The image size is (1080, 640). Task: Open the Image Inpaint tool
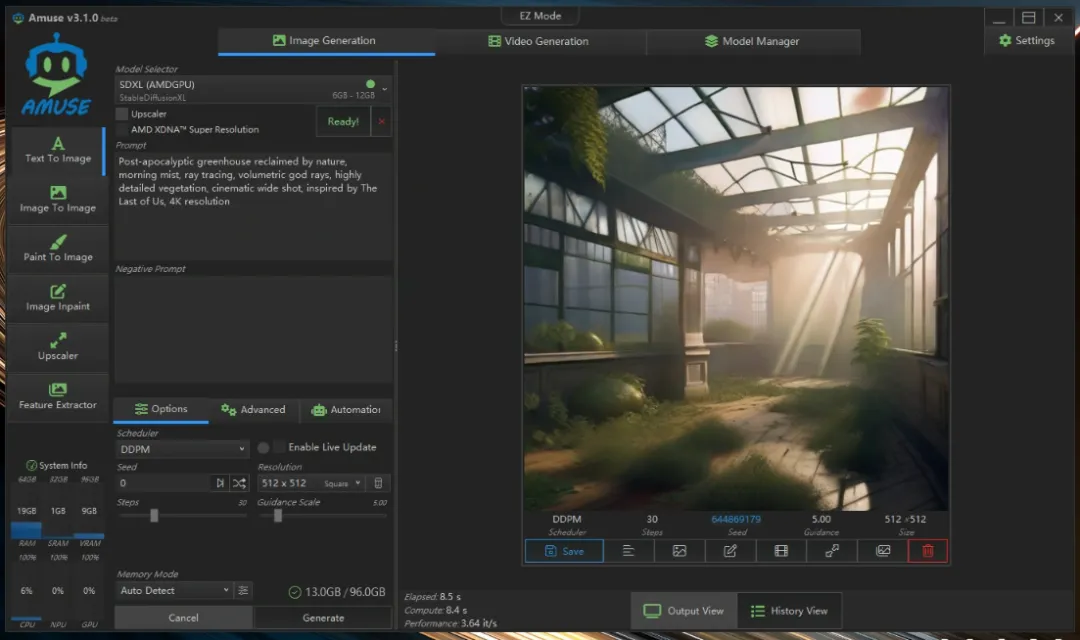point(58,298)
